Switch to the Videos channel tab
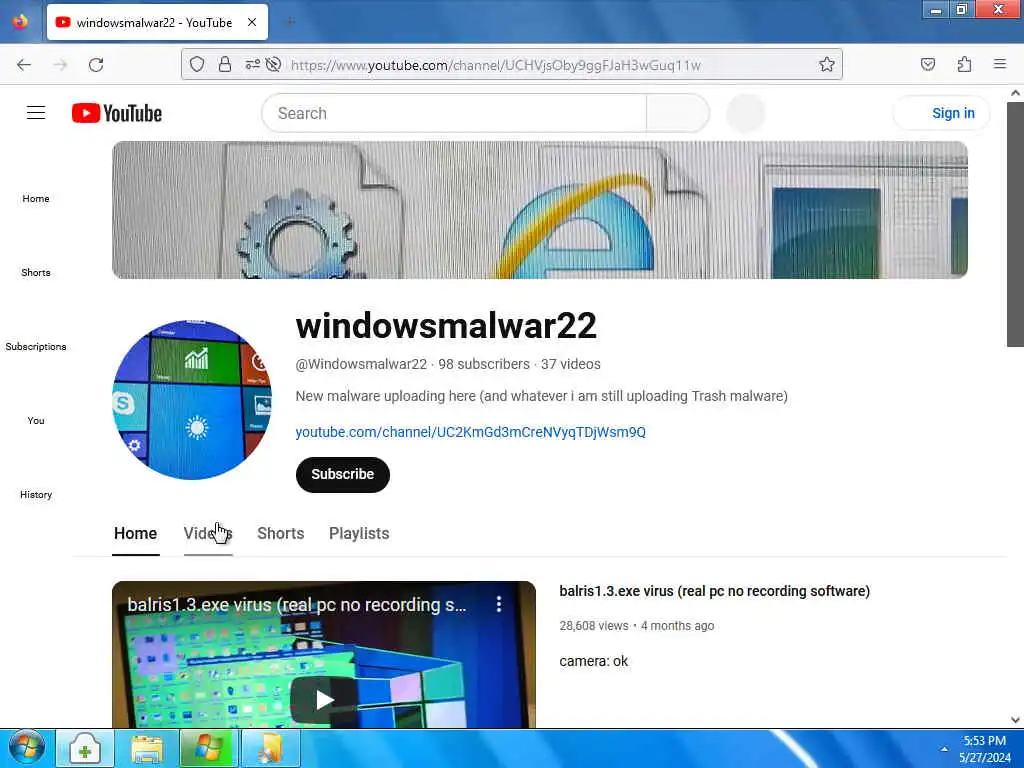Viewport: 1024px width, 768px height. click(x=208, y=534)
